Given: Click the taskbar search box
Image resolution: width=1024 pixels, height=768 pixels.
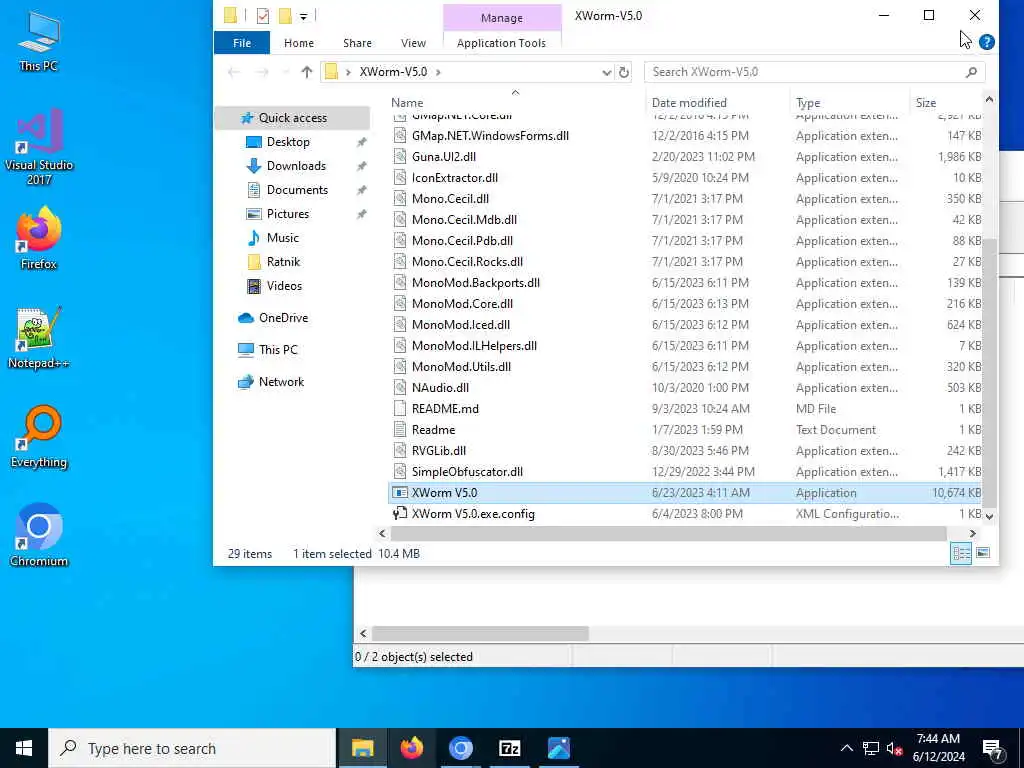Looking at the screenshot, I should coord(192,748).
